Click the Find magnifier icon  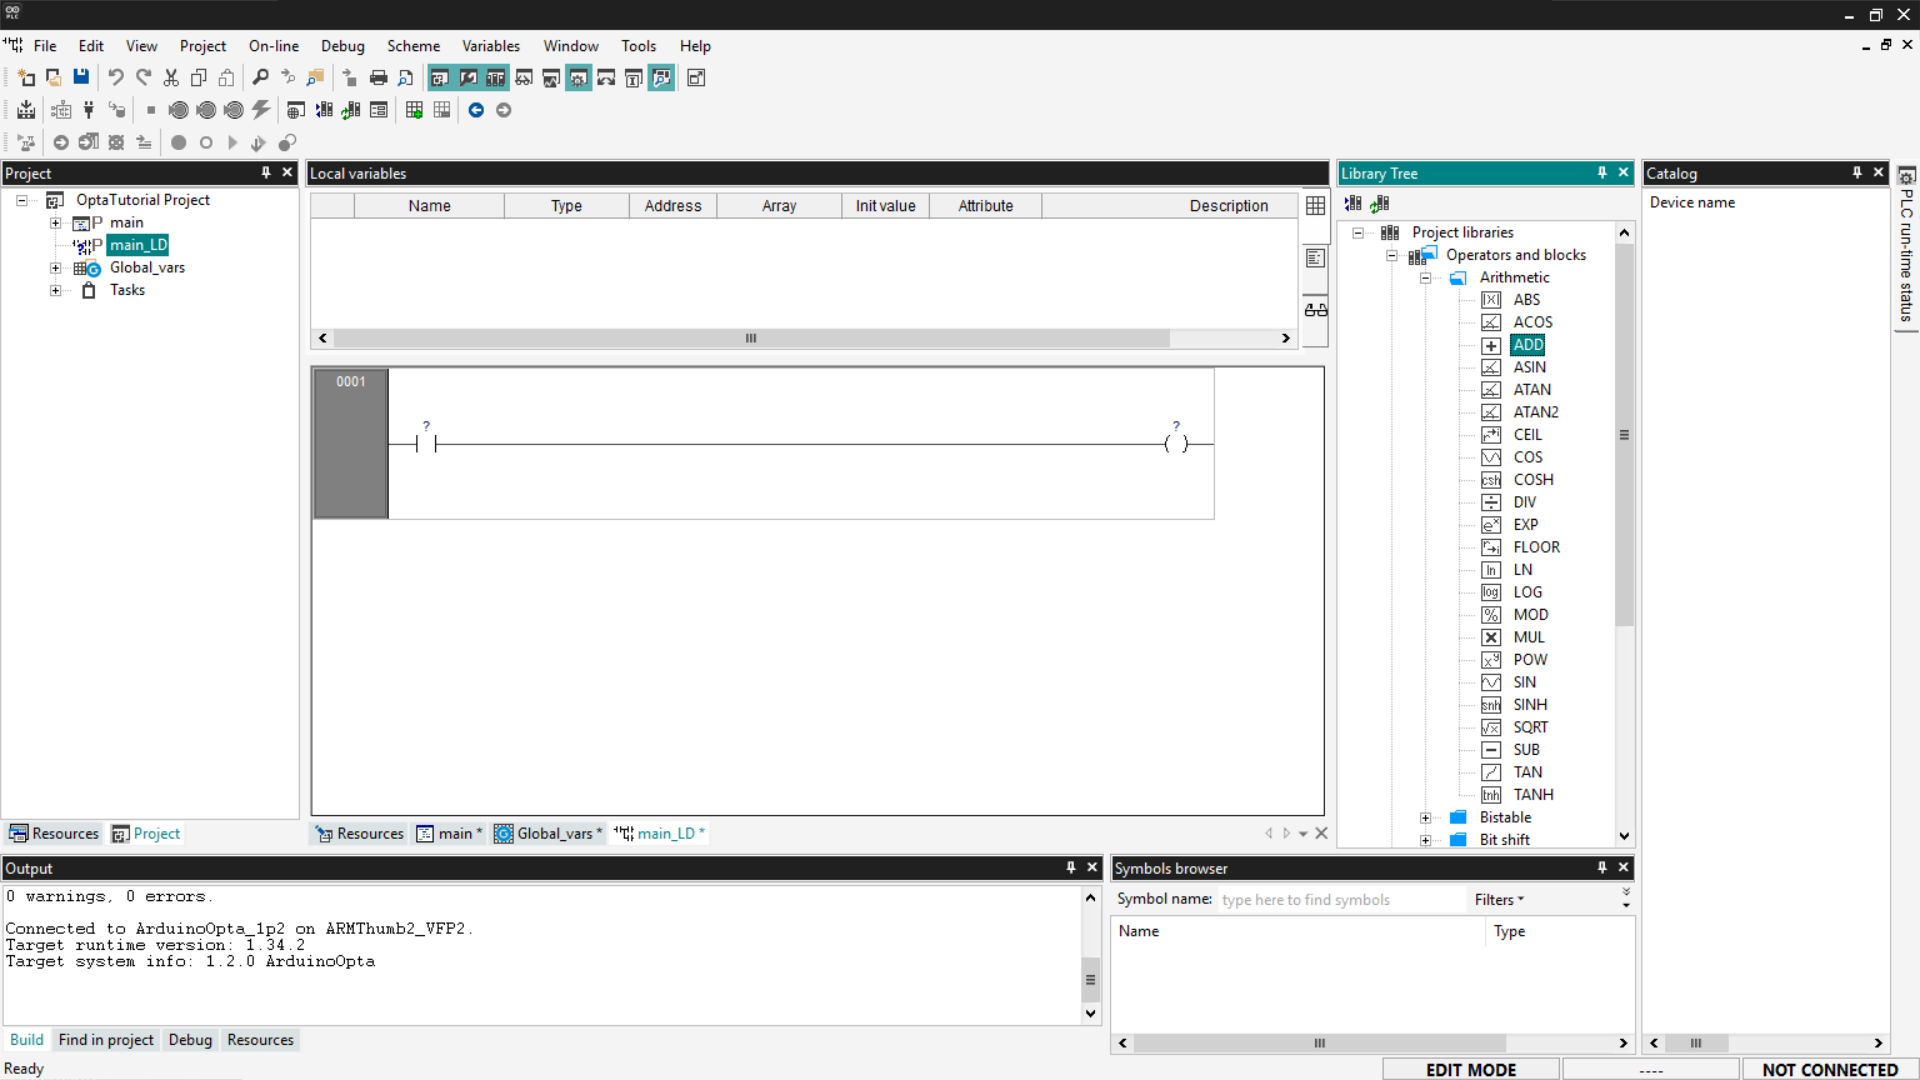point(260,77)
